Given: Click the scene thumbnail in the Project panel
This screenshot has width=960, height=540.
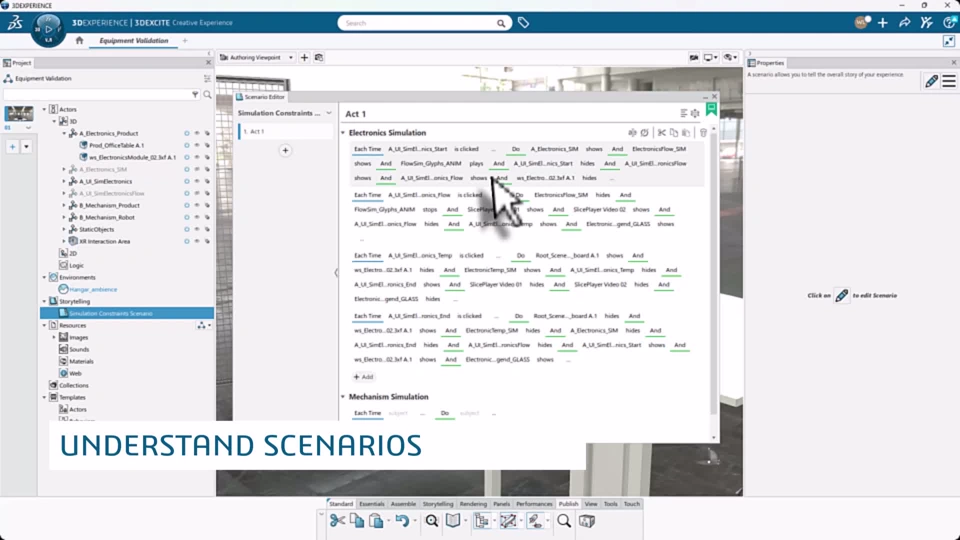Looking at the screenshot, I should pos(19,113).
